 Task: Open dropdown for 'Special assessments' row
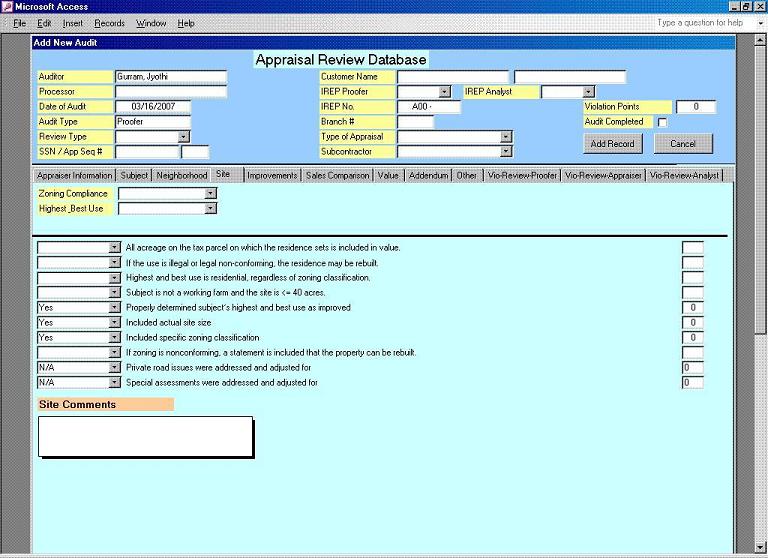(x=114, y=382)
